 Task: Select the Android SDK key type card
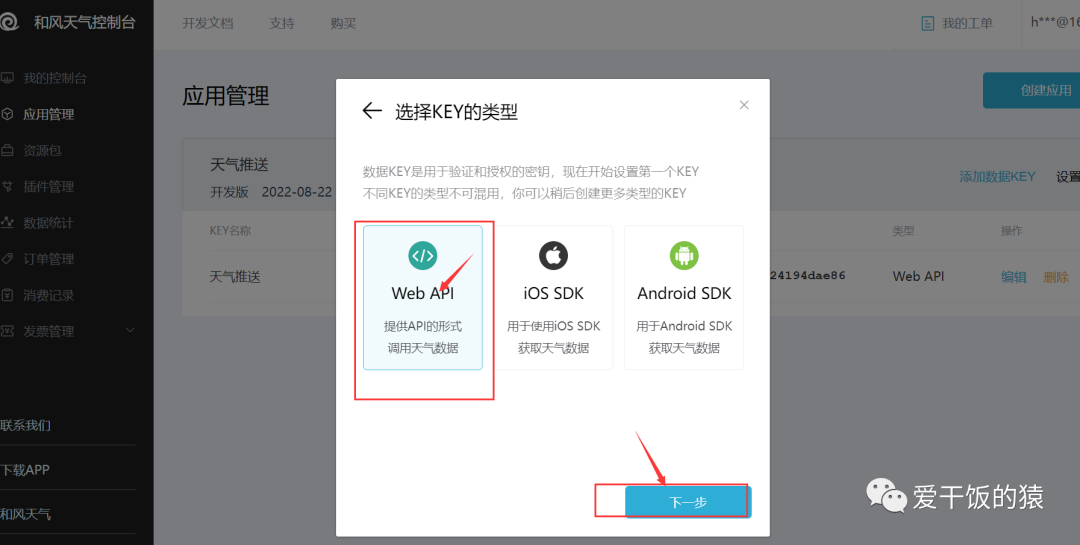pyautogui.click(x=684, y=298)
